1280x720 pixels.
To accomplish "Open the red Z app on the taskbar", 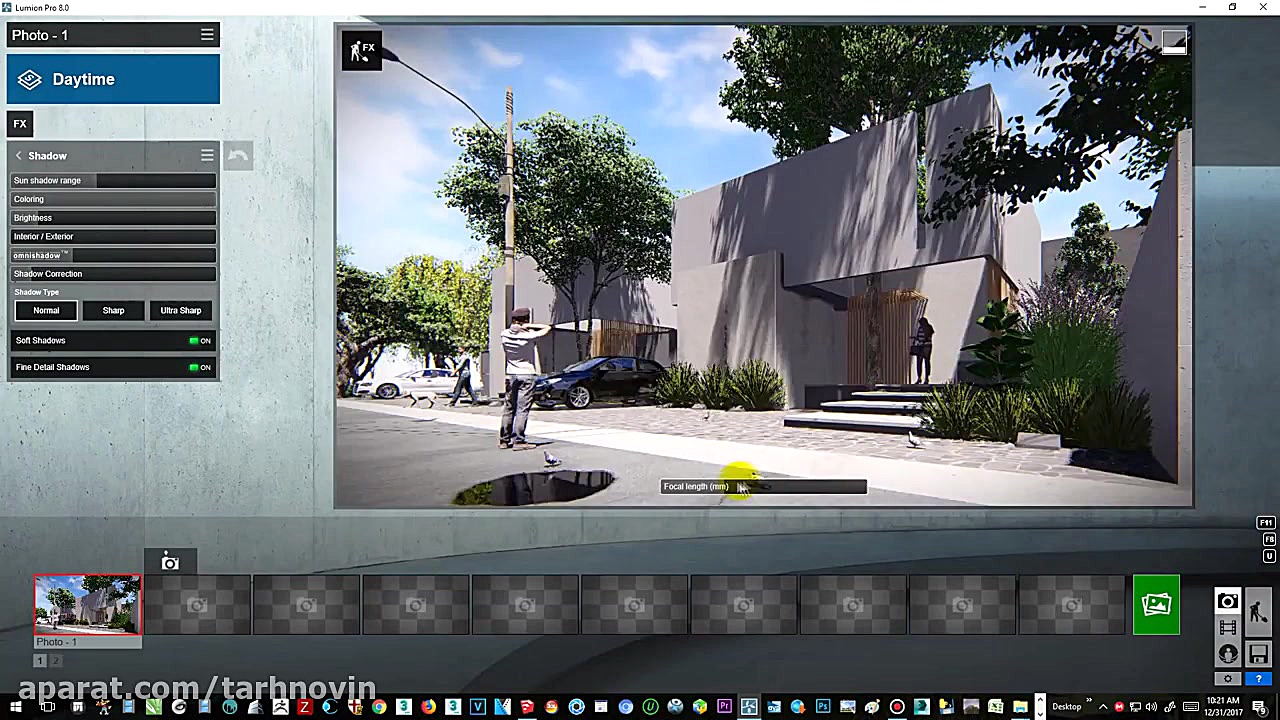I will tap(304, 707).
